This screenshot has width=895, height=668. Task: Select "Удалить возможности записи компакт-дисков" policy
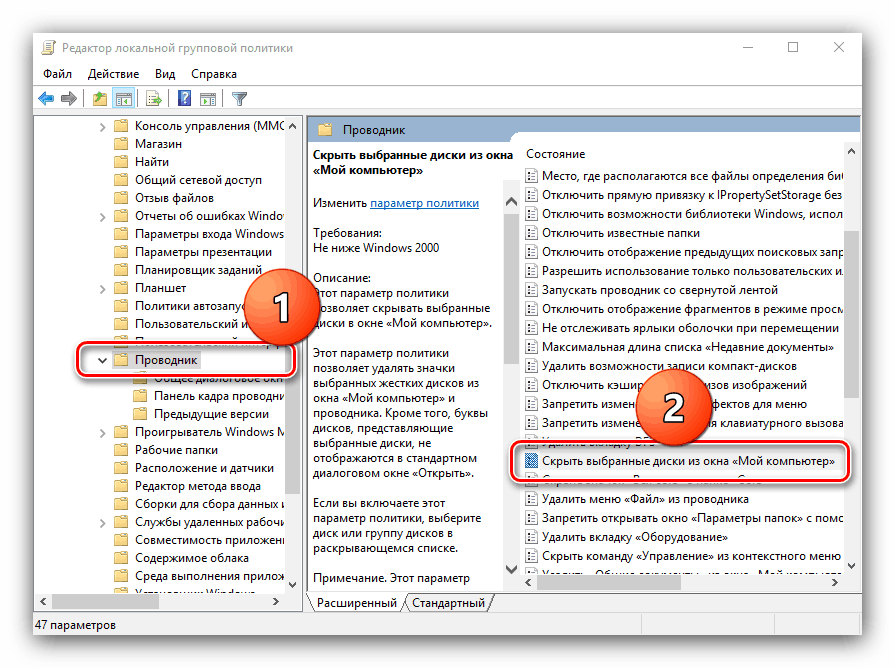pyautogui.click(x=669, y=366)
